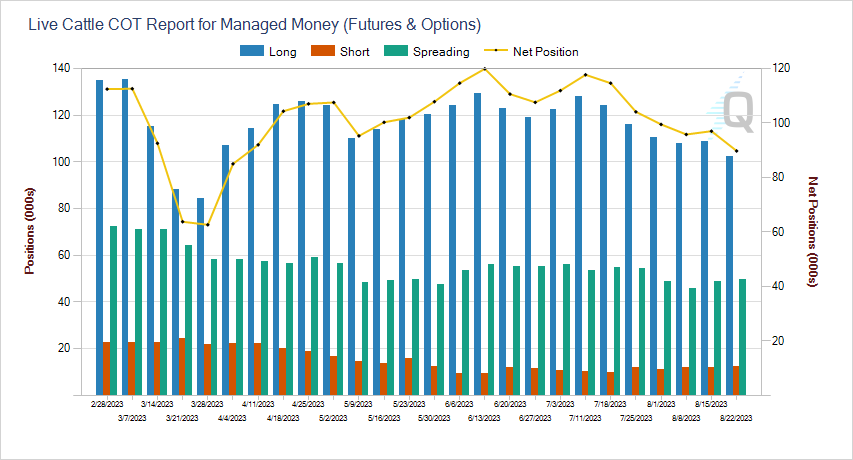Image resolution: width=853 pixels, height=460 pixels.
Task: Click the 6/13/2023 date axis label
Action: (x=484, y=418)
